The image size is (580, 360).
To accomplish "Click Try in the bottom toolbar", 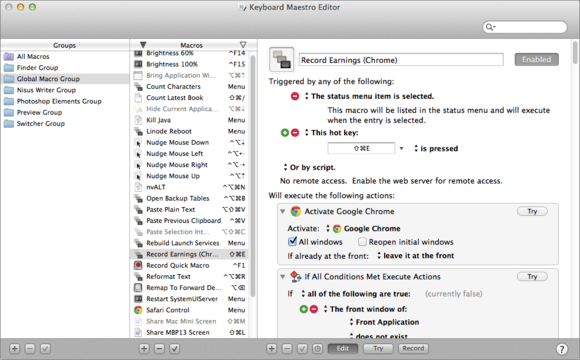I will tap(378, 349).
